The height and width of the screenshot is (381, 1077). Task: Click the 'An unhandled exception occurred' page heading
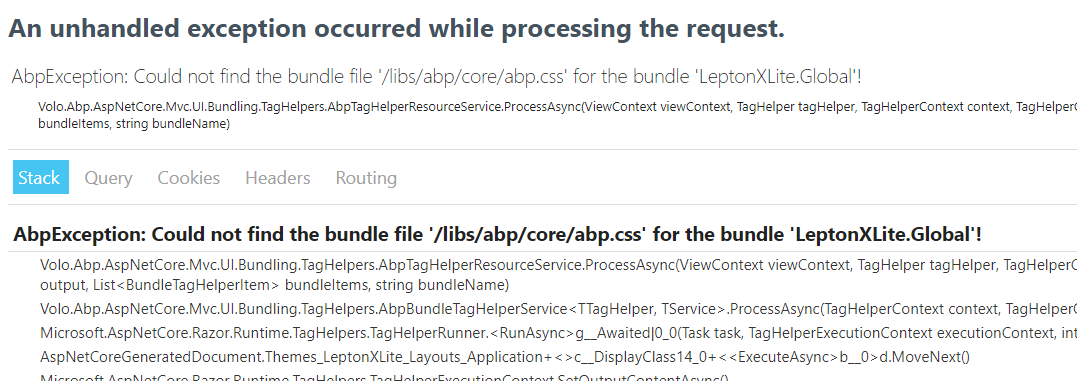pos(396,29)
